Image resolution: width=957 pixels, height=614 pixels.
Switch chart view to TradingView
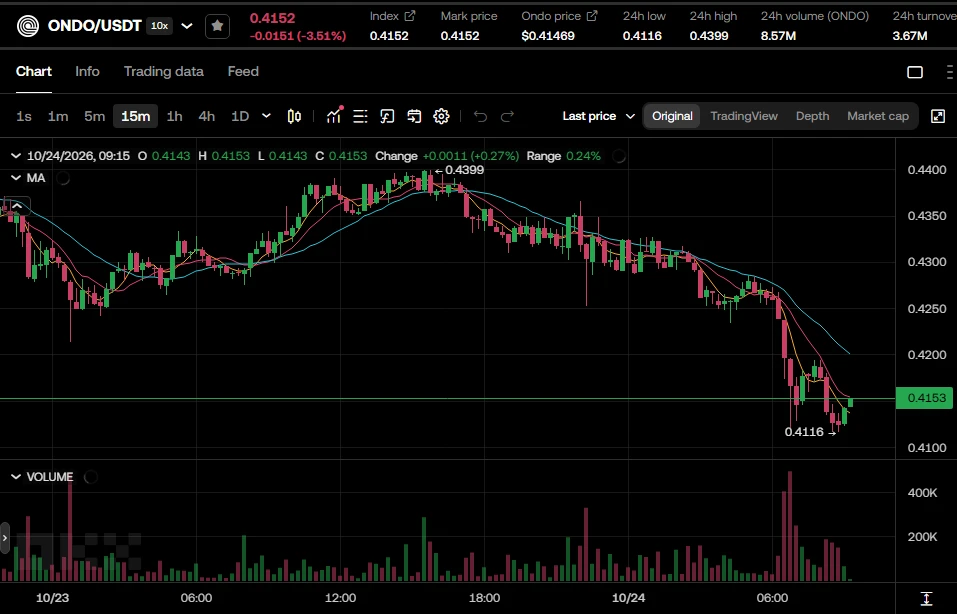tap(743, 116)
